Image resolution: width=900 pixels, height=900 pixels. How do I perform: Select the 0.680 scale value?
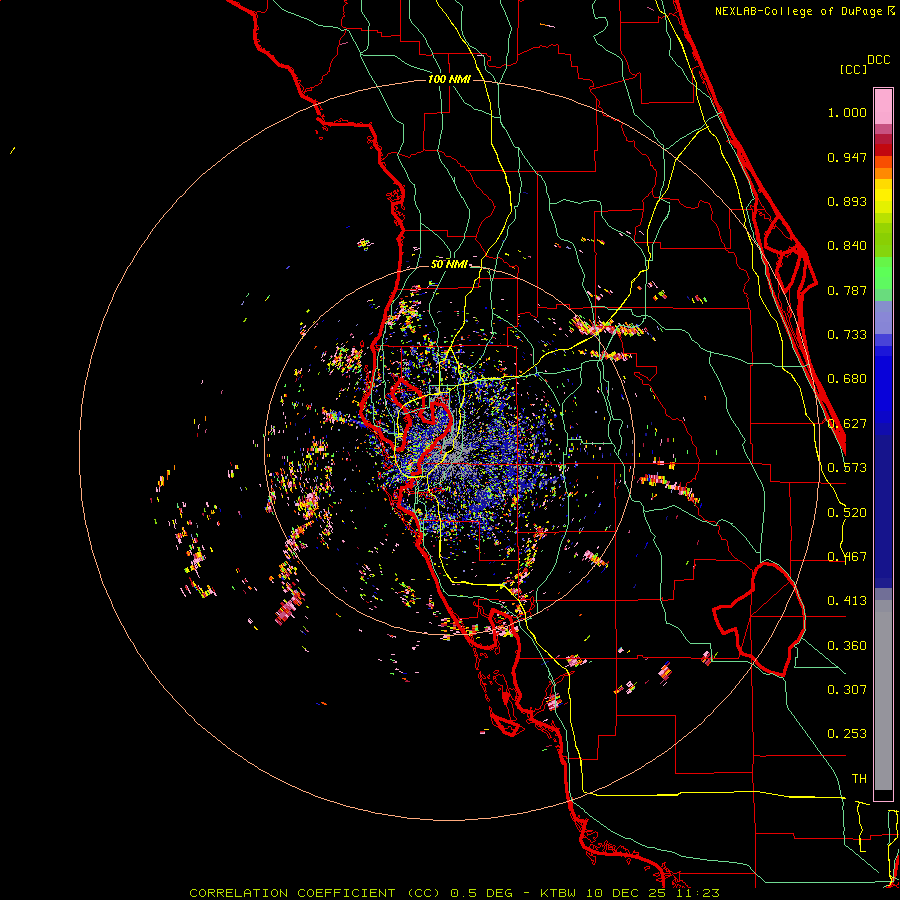tap(847, 379)
